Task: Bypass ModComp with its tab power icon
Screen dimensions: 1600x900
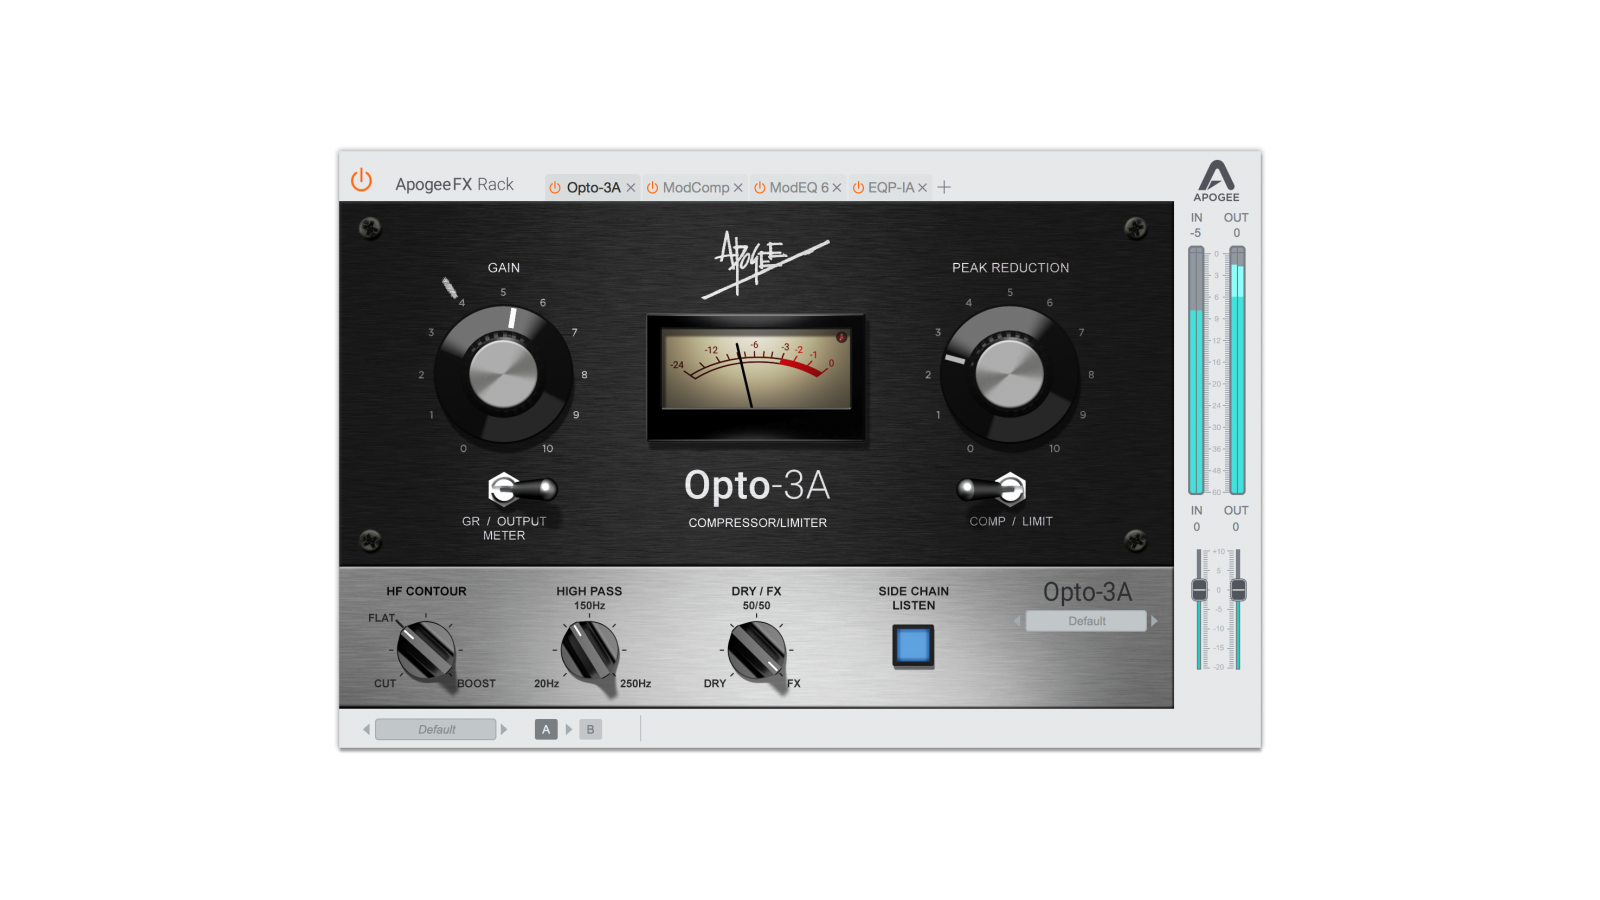Action: point(652,187)
